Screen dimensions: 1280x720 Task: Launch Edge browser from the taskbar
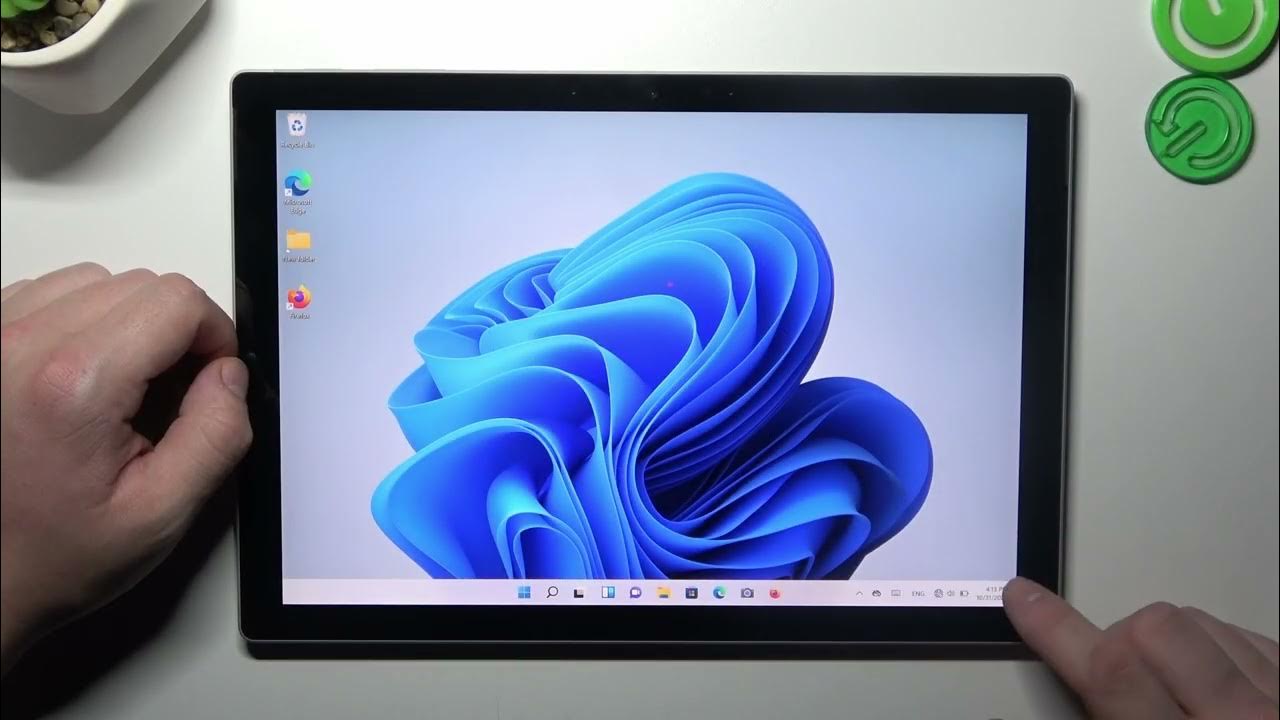pyautogui.click(x=719, y=593)
